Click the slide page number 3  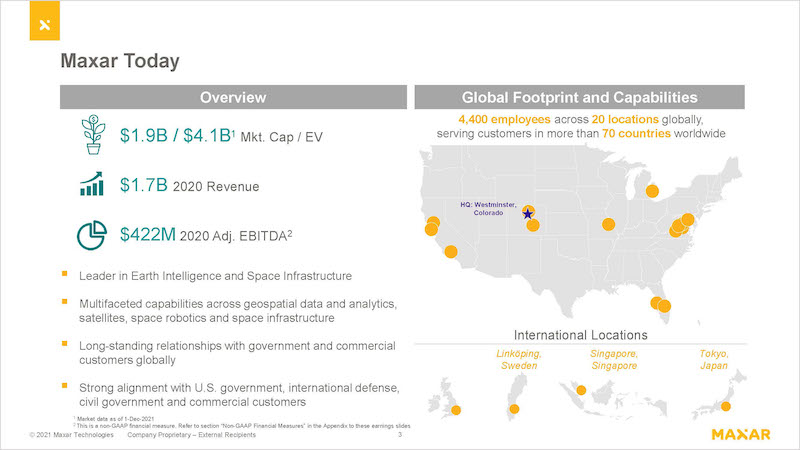[x=400, y=435]
